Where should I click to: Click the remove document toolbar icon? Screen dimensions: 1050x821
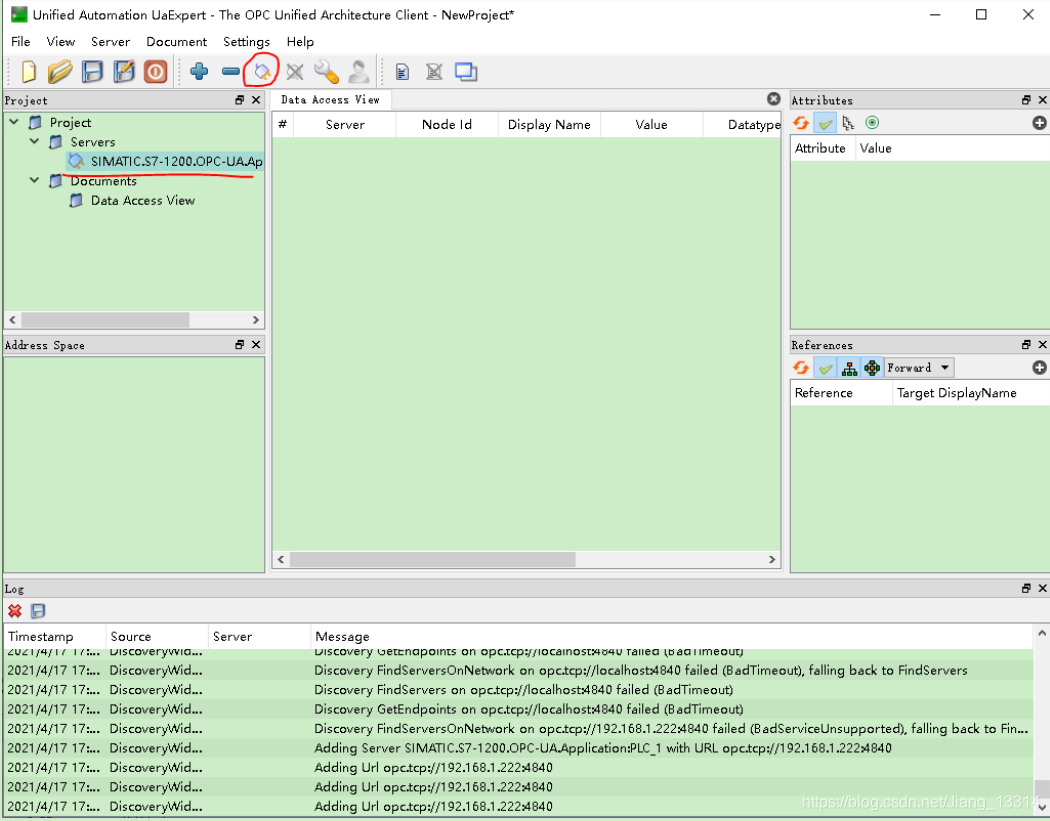[434, 72]
